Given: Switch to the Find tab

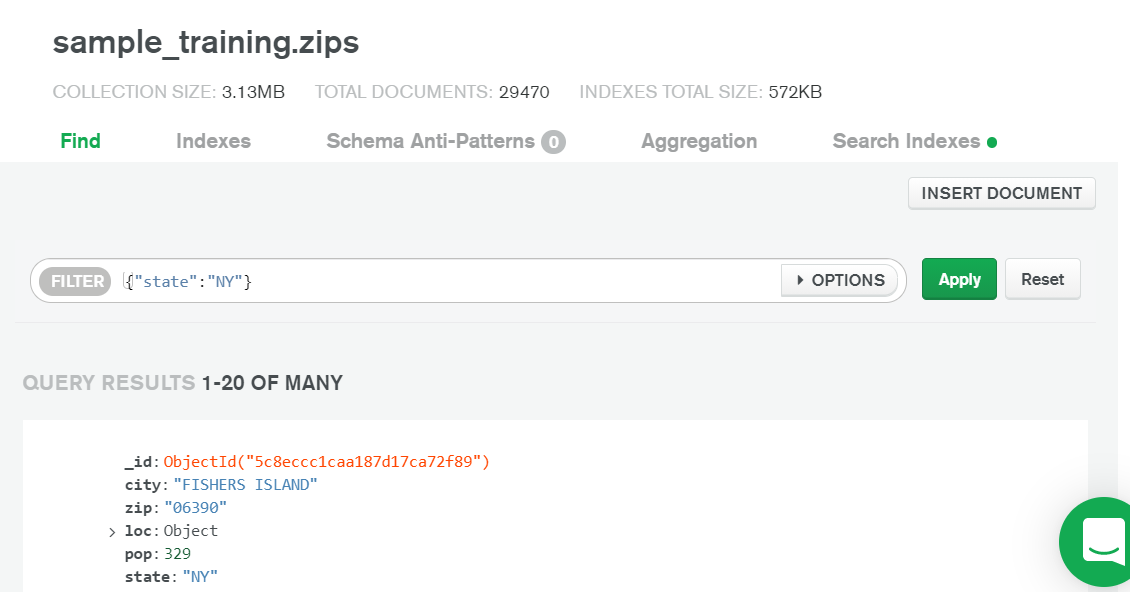Looking at the screenshot, I should 80,141.
